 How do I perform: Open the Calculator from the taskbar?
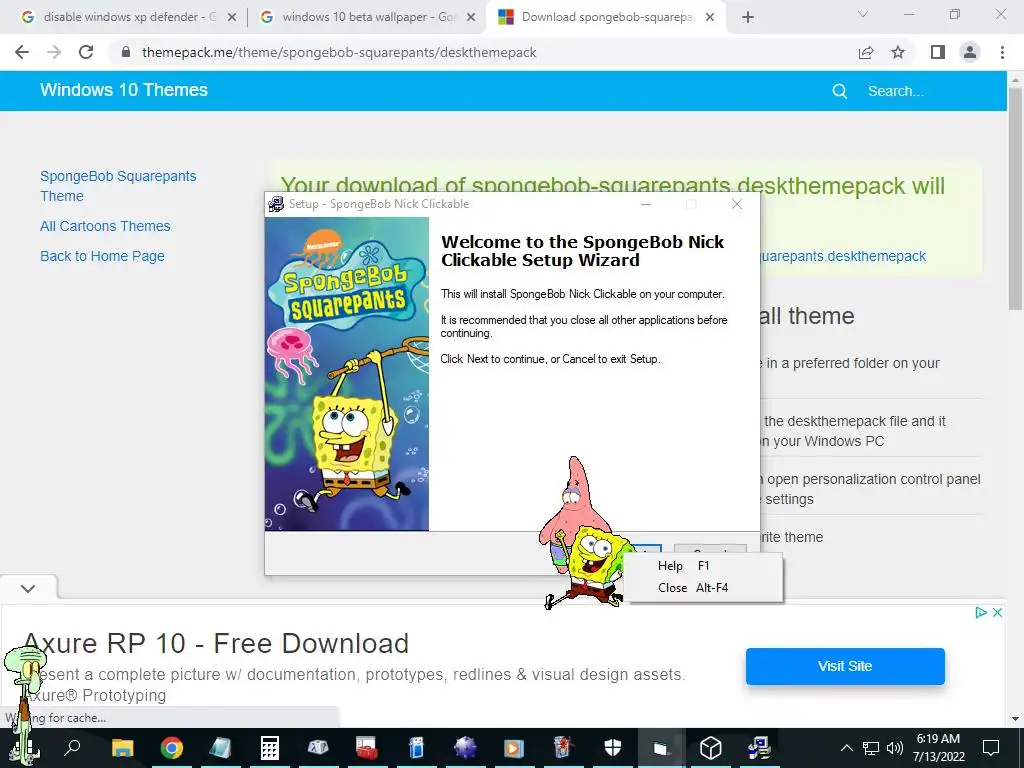(270, 748)
